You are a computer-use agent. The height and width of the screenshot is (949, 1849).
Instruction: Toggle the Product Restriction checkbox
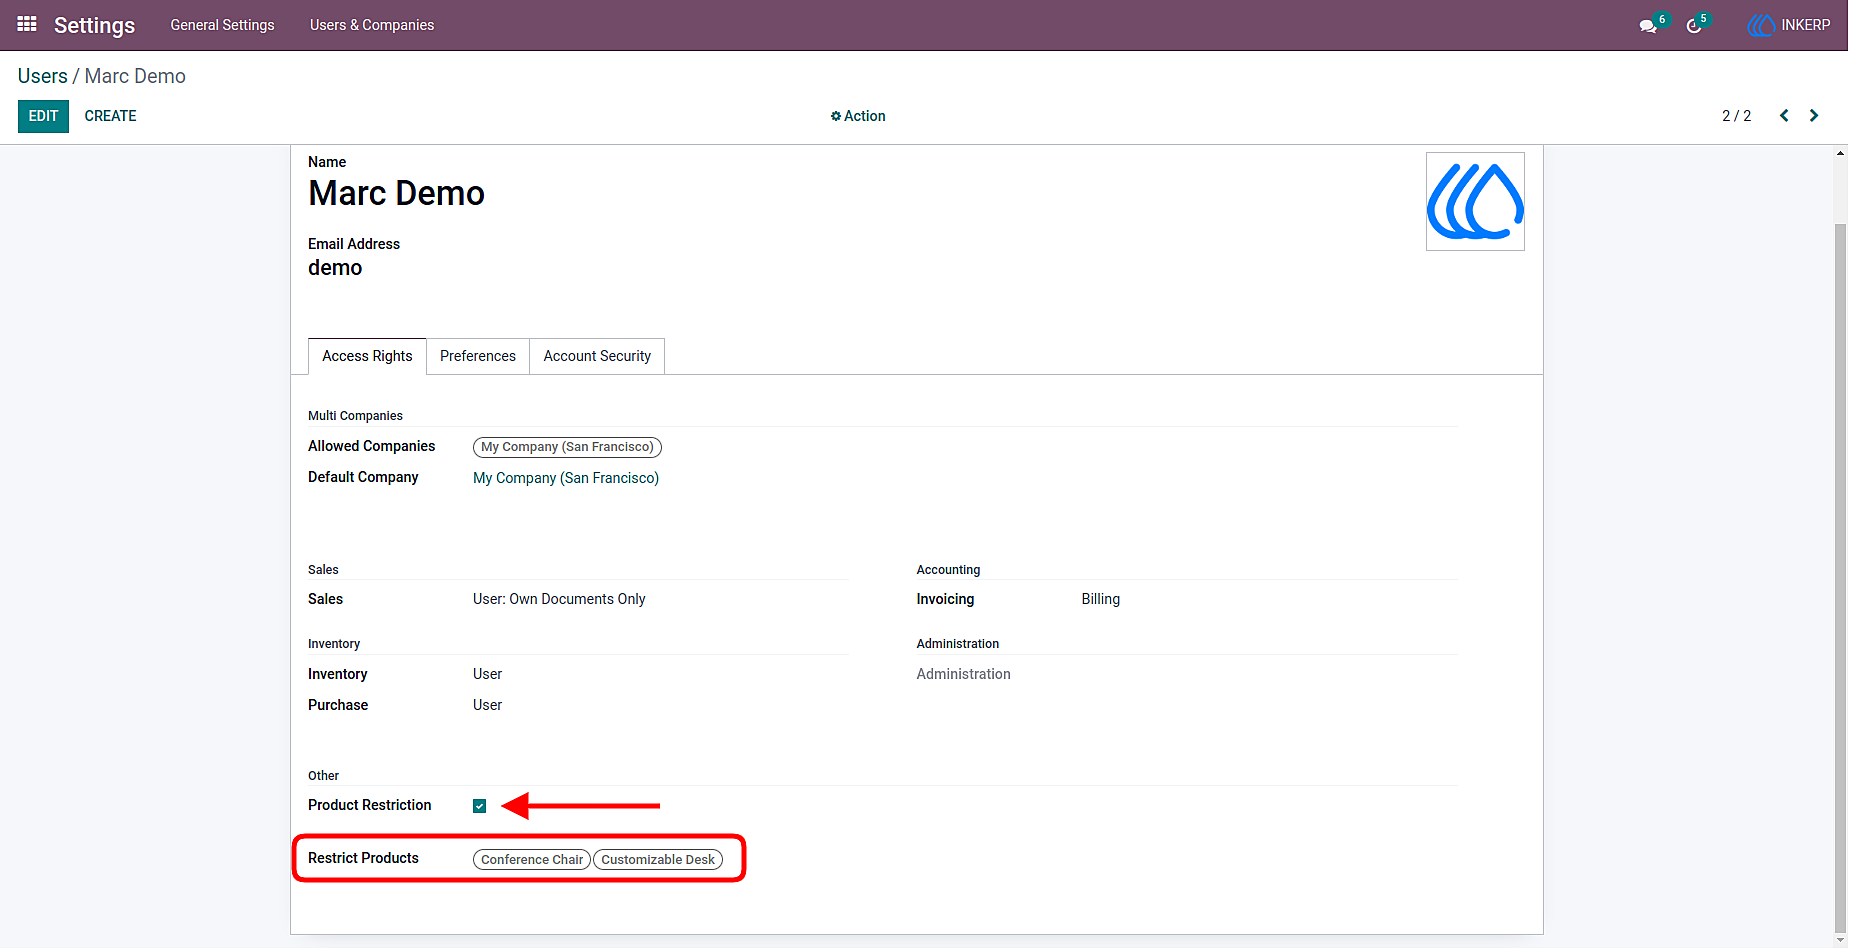480,806
